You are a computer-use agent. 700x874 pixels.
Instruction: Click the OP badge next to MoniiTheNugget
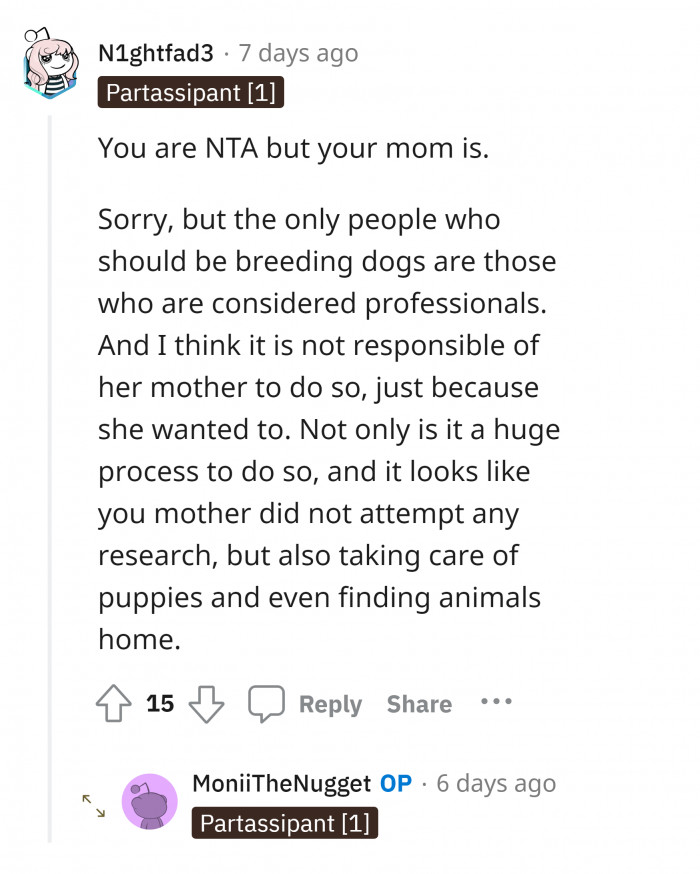[x=398, y=784]
